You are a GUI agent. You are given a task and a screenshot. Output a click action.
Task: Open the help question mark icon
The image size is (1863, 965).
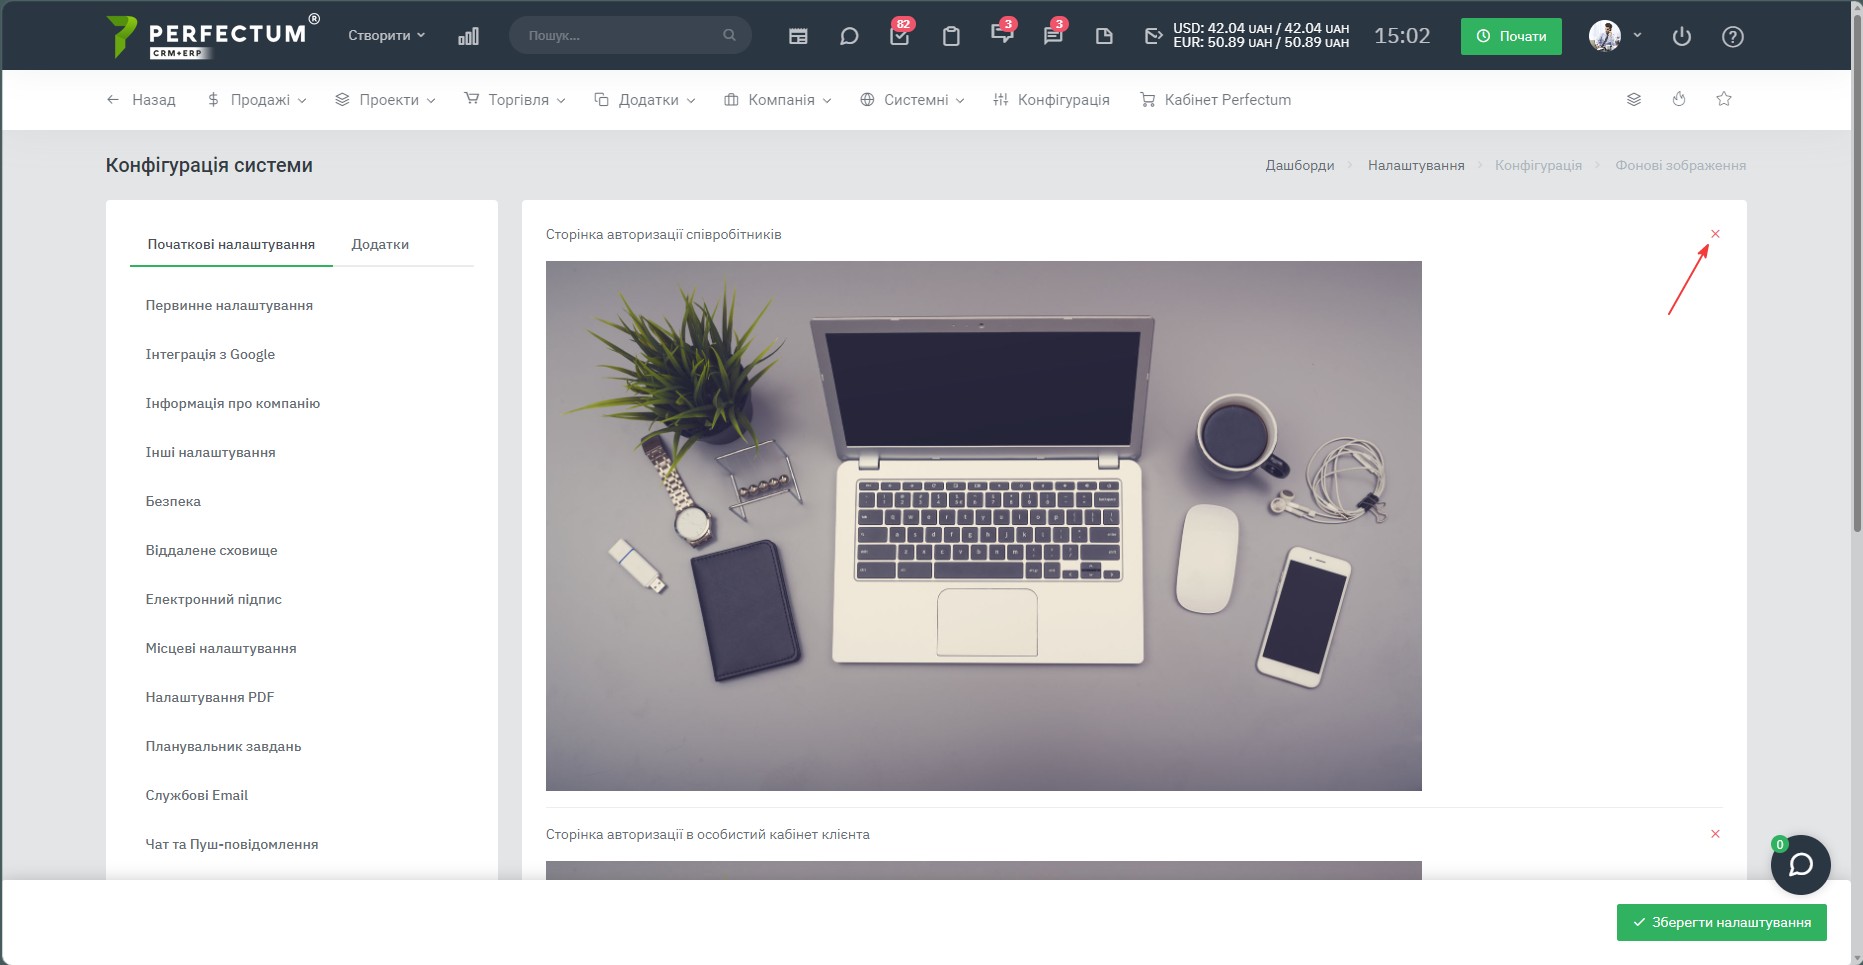pos(1733,36)
